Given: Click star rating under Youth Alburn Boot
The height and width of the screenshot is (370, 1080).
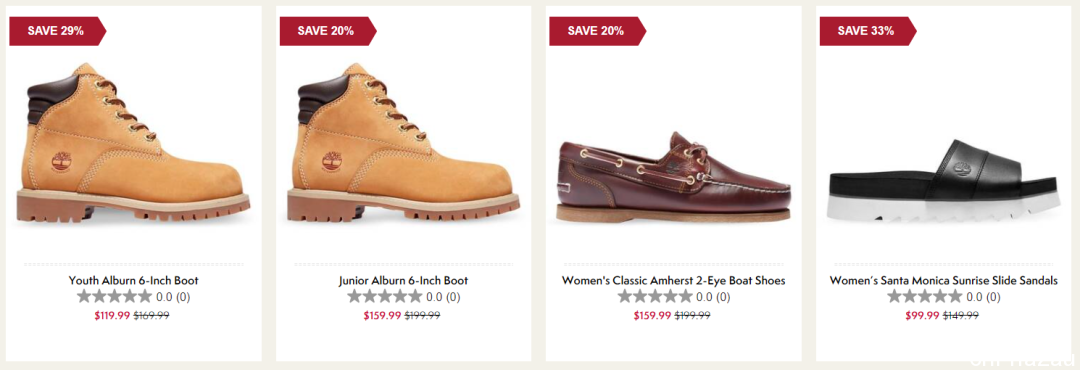Looking at the screenshot, I should click(x=114, y=297).
